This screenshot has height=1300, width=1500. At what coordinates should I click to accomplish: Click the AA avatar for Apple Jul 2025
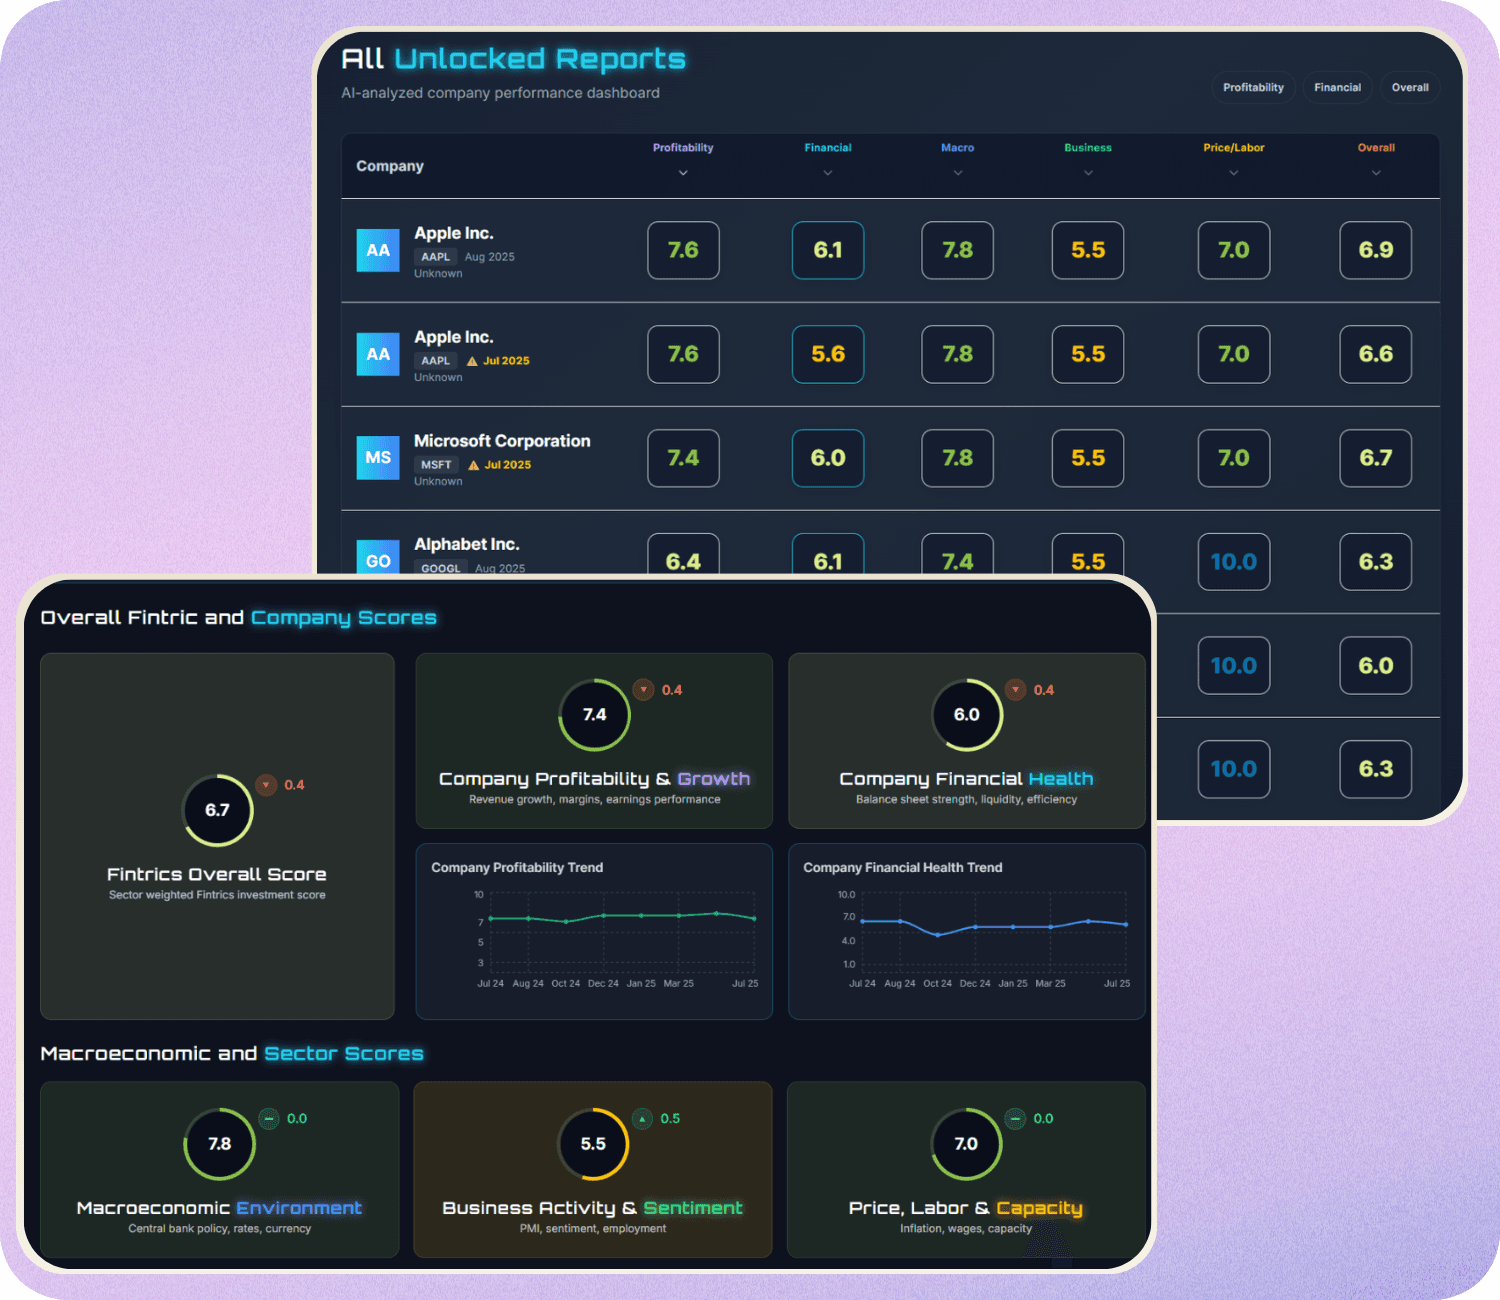[x=378, y=354]
